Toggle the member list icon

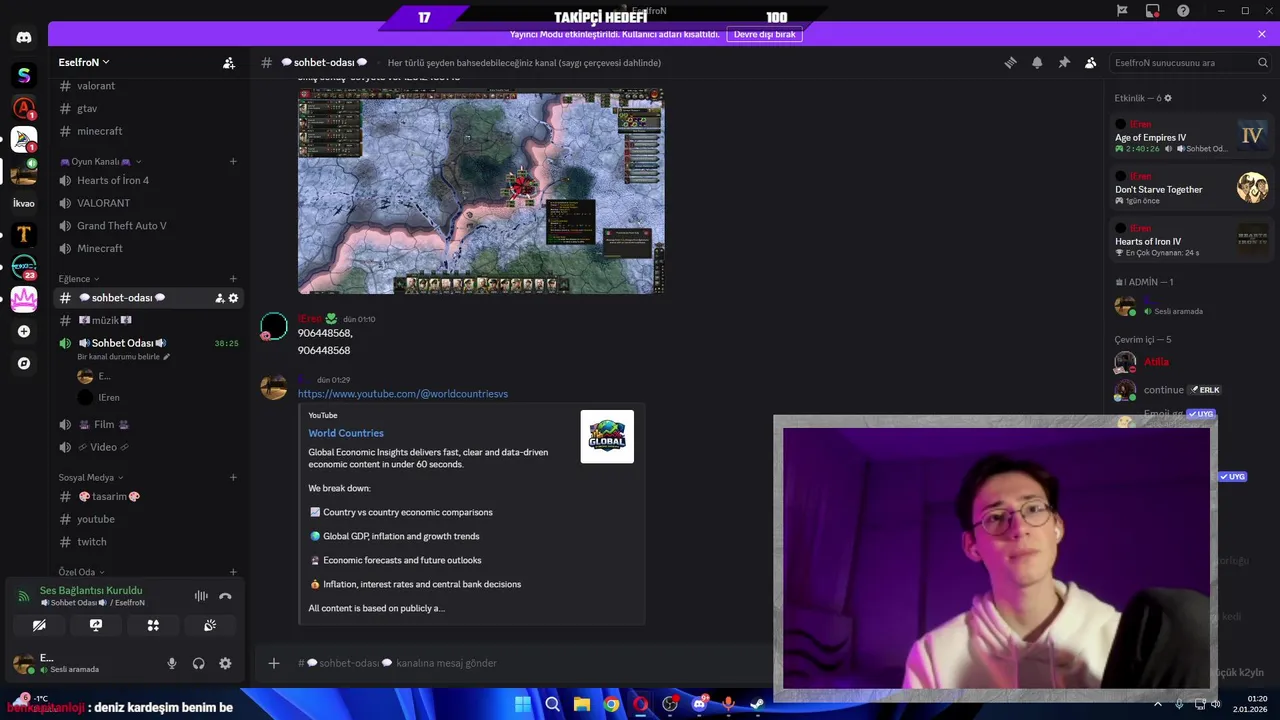pos(1091,63)
